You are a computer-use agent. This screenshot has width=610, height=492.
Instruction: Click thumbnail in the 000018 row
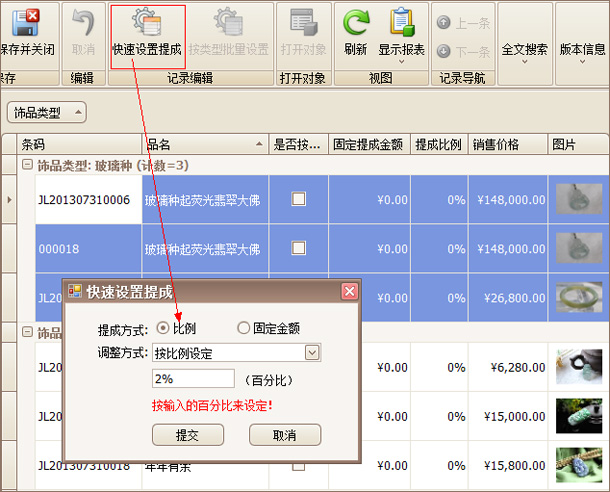coord(579,248)
